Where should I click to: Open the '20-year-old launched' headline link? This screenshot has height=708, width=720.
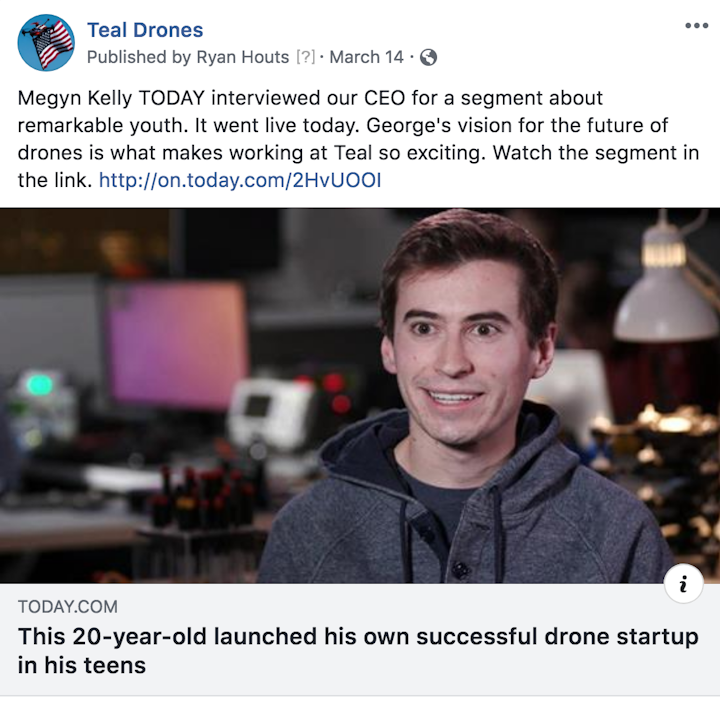click(358, 637)
